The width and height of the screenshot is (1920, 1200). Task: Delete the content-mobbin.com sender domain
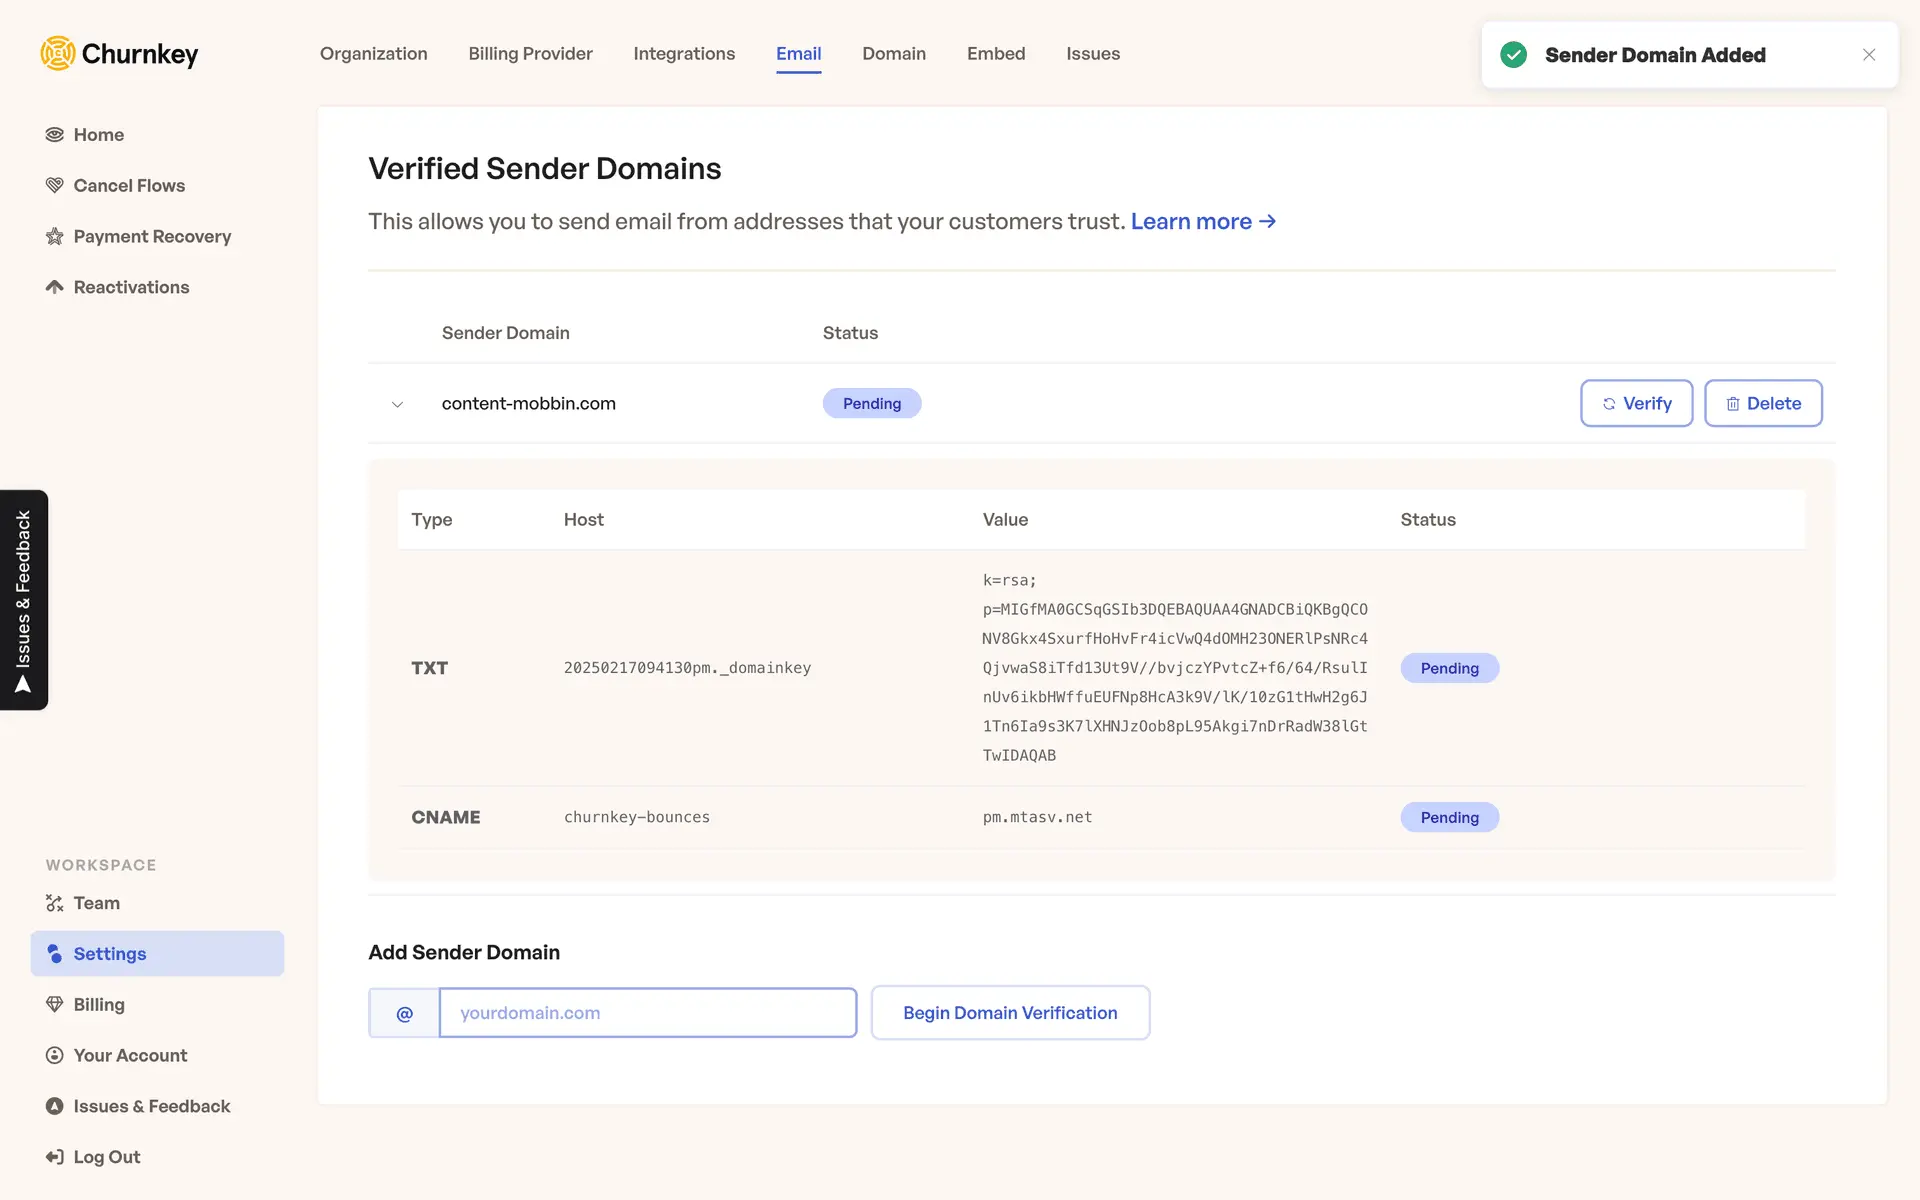1762,403
